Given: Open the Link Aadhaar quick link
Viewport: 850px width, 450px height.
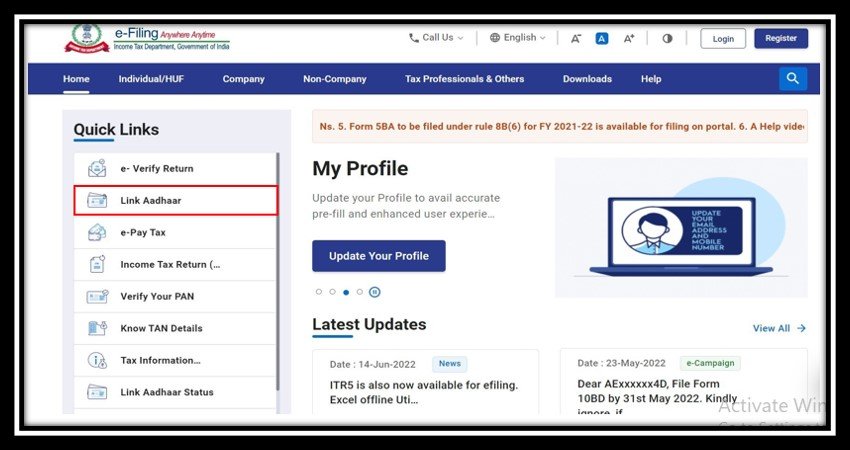Looking at the screenshot, I should [x=176, y=201].
